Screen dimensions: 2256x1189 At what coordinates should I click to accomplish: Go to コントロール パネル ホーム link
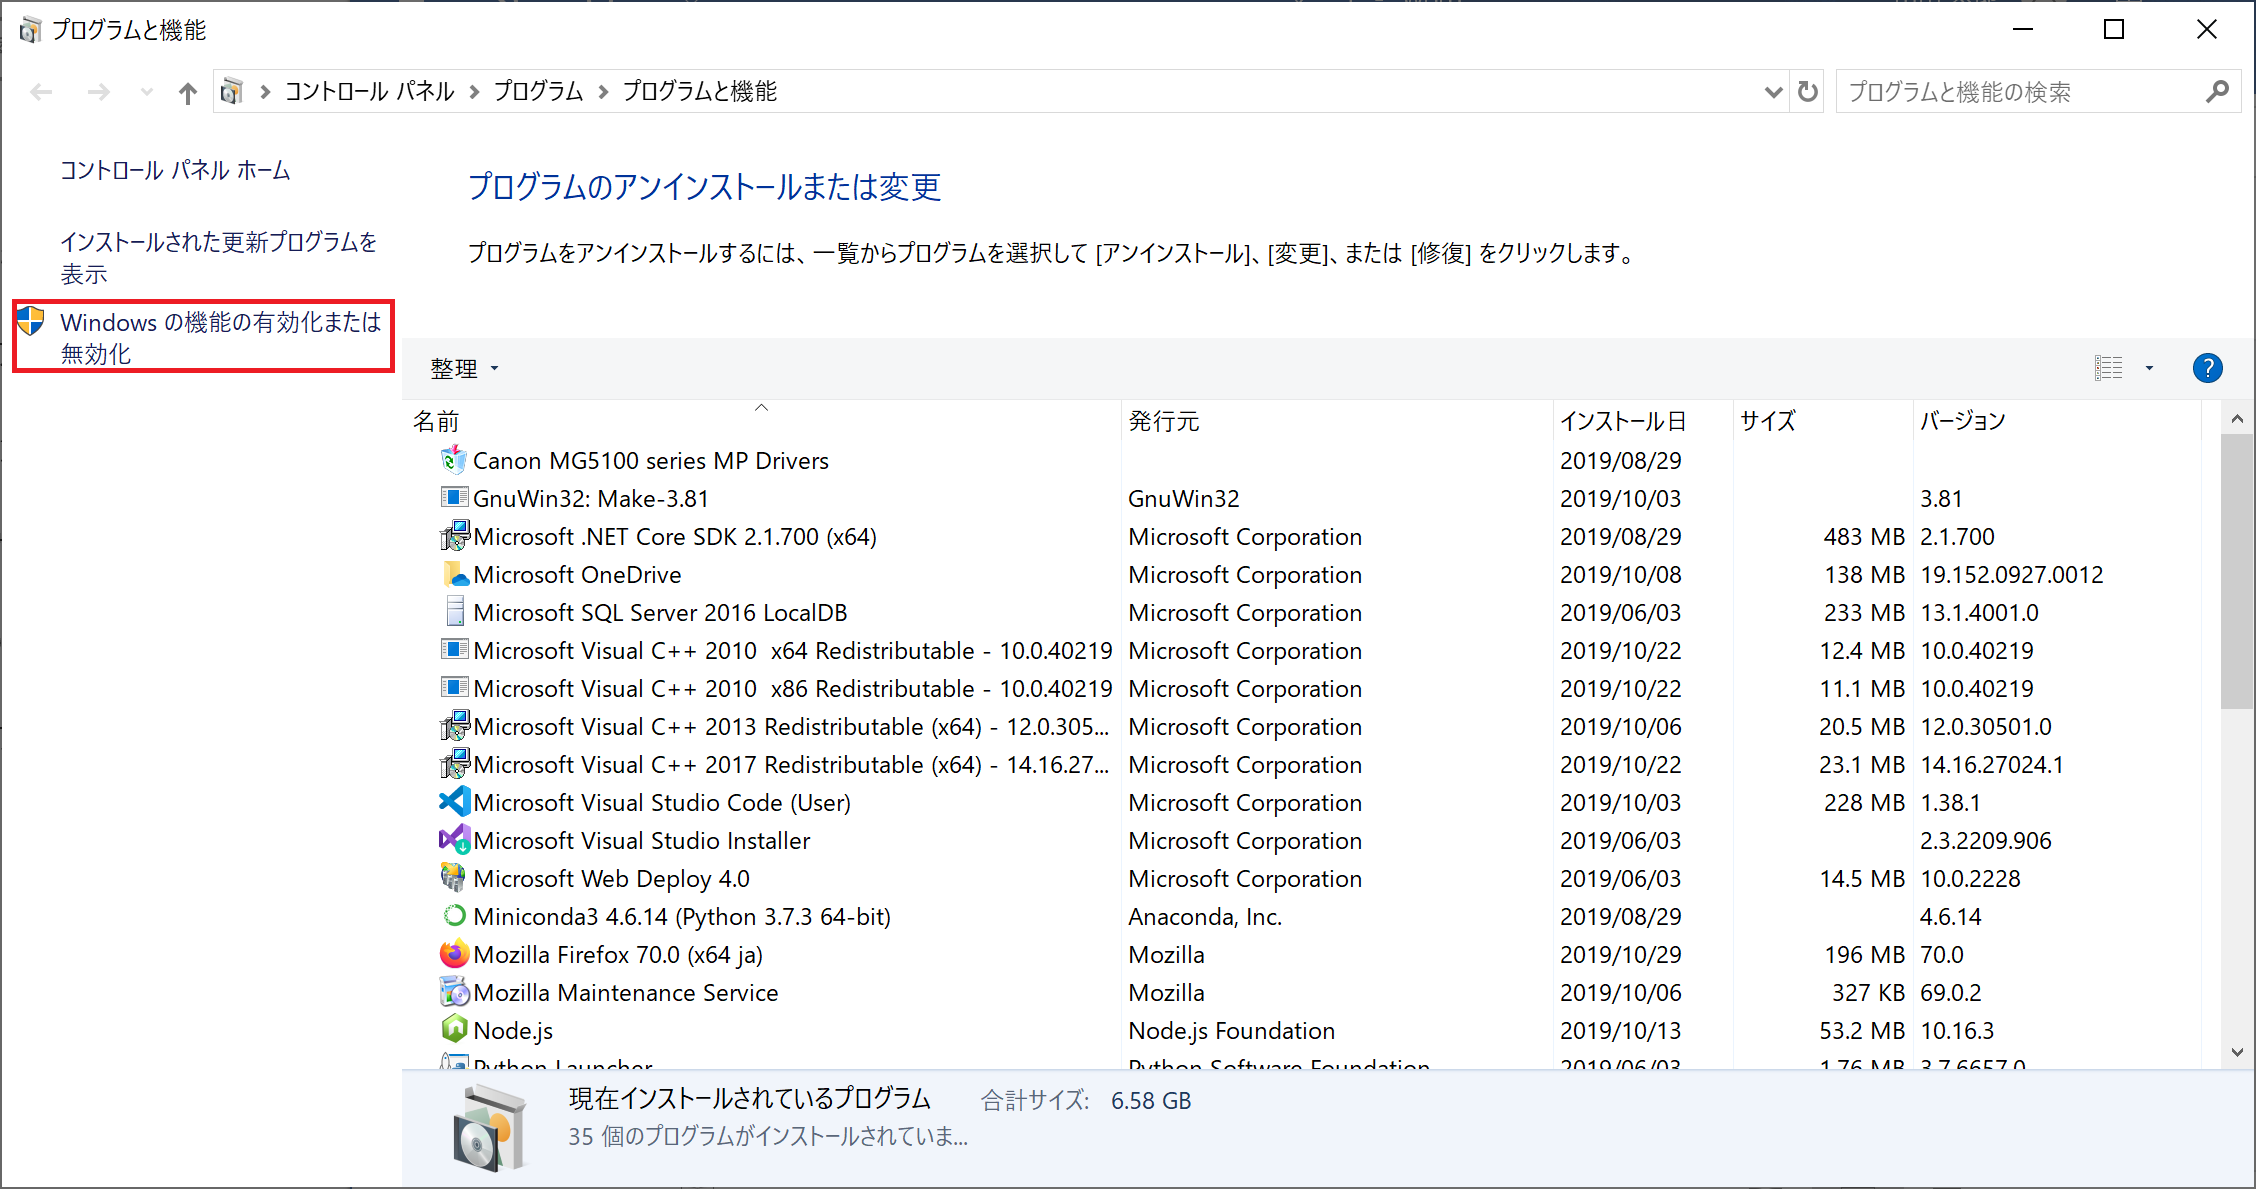(175, 170)
